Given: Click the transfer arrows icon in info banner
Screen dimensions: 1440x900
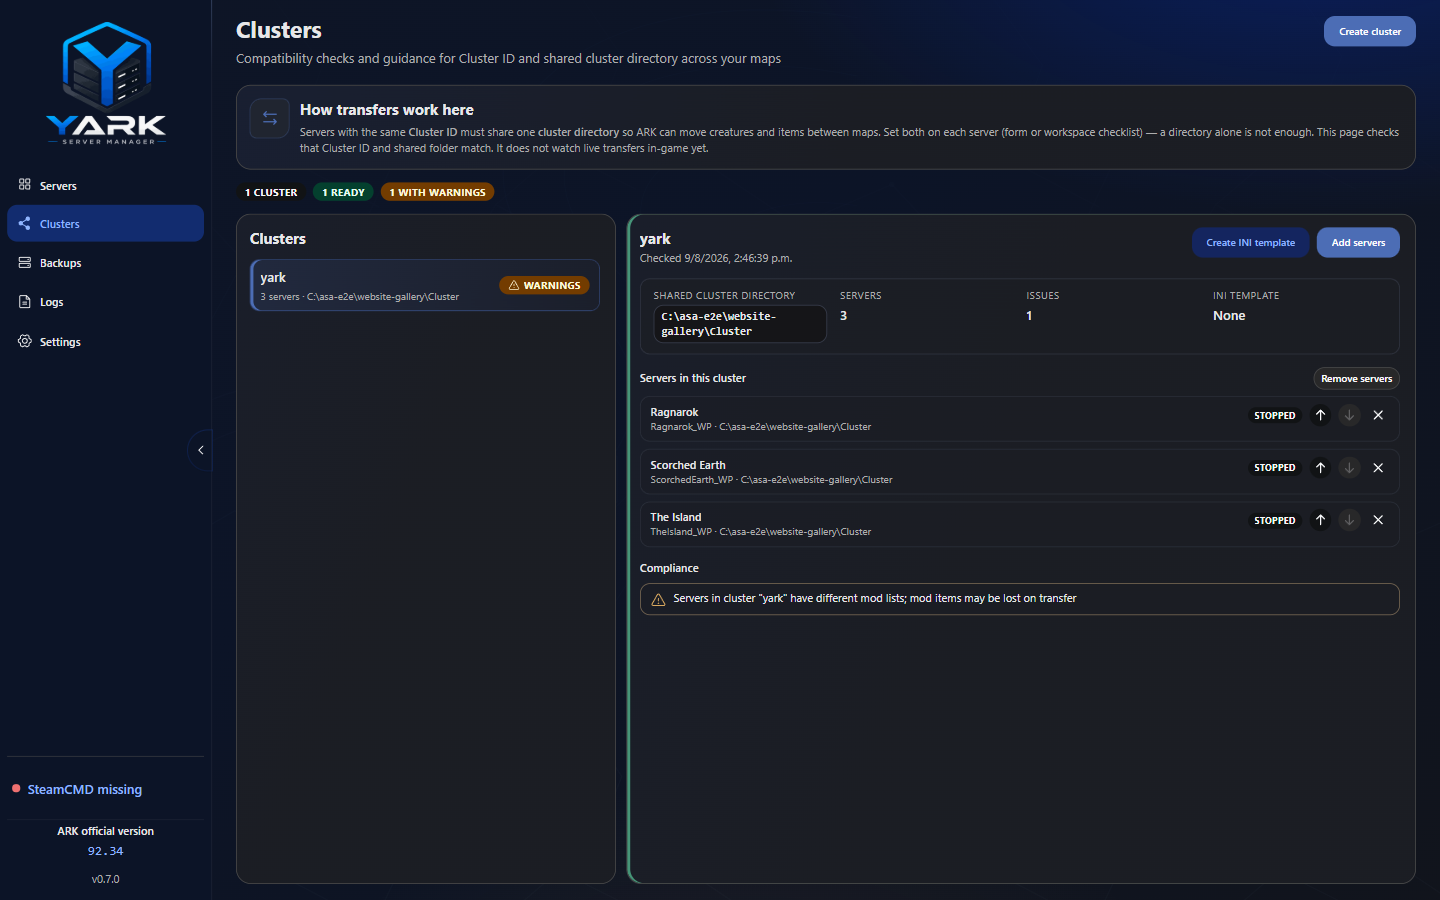Looking at the screenshot, I should click(270, 118).
